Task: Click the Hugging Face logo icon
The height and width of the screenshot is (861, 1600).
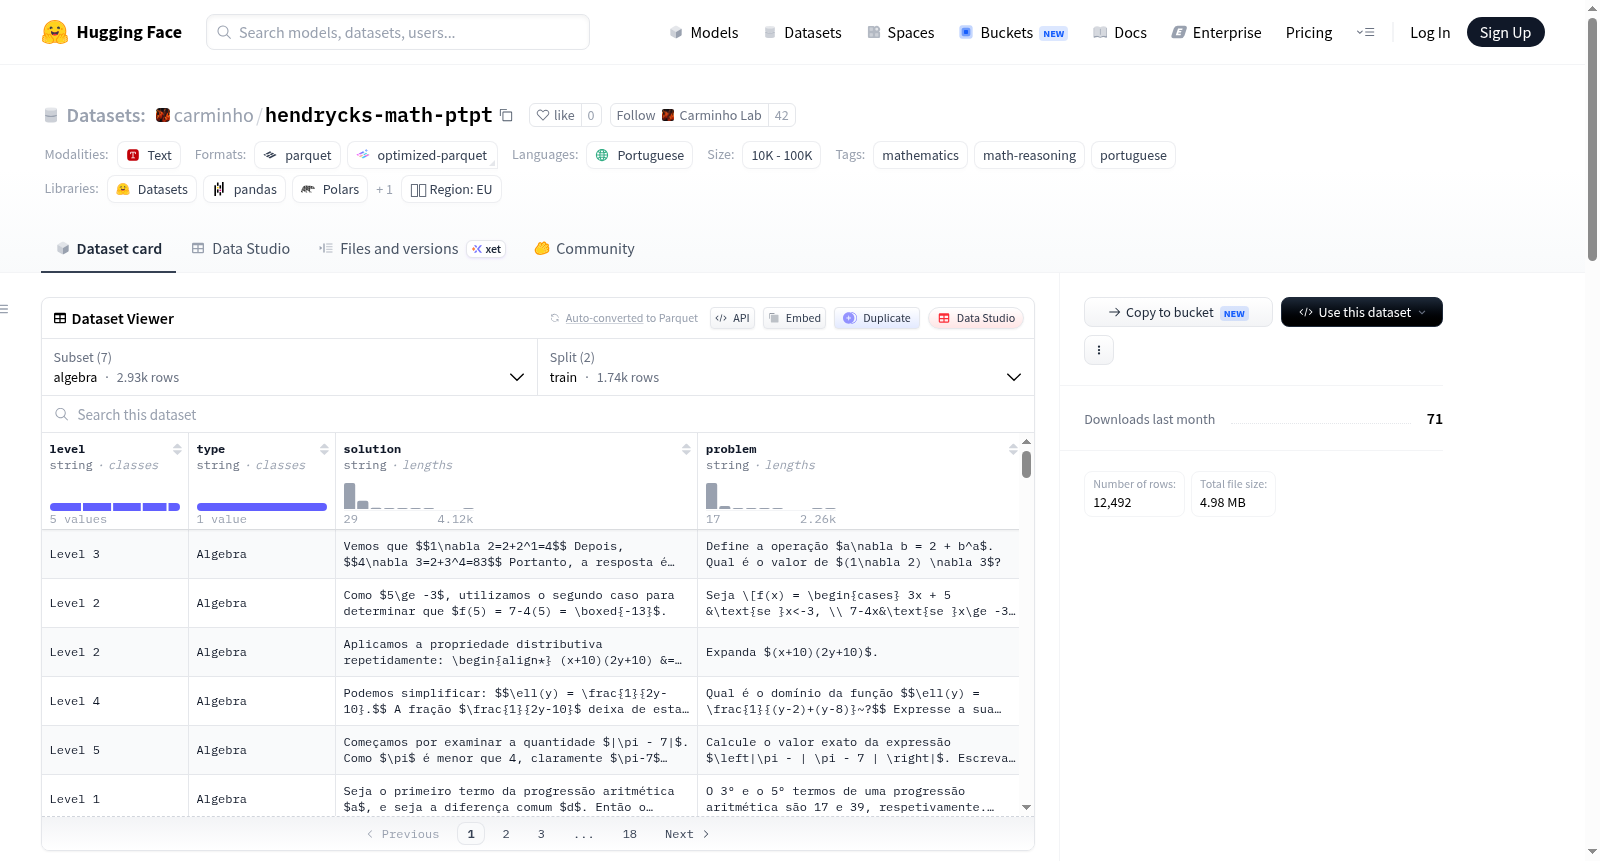Action: tap(55, 32)
